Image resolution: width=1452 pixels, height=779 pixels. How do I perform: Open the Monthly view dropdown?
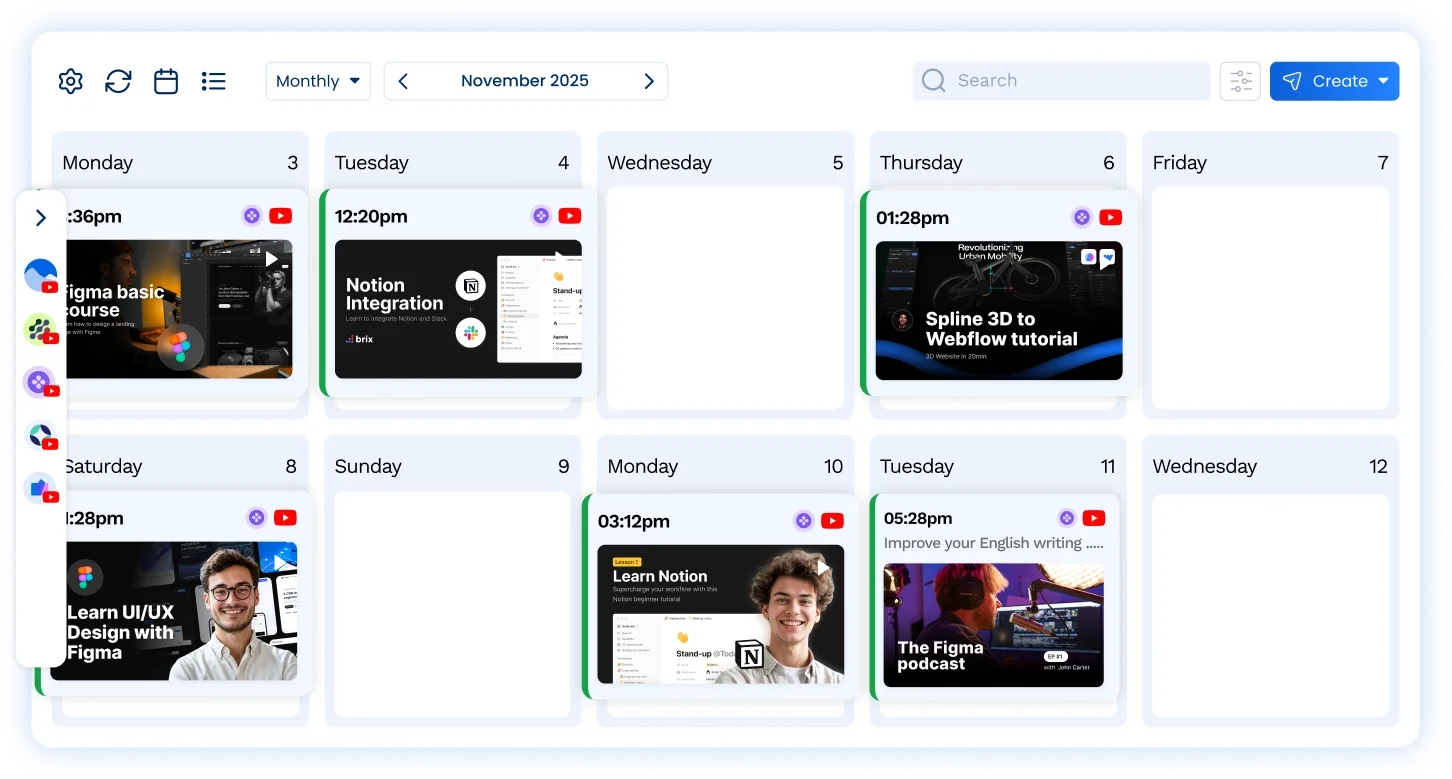(318, 81)
